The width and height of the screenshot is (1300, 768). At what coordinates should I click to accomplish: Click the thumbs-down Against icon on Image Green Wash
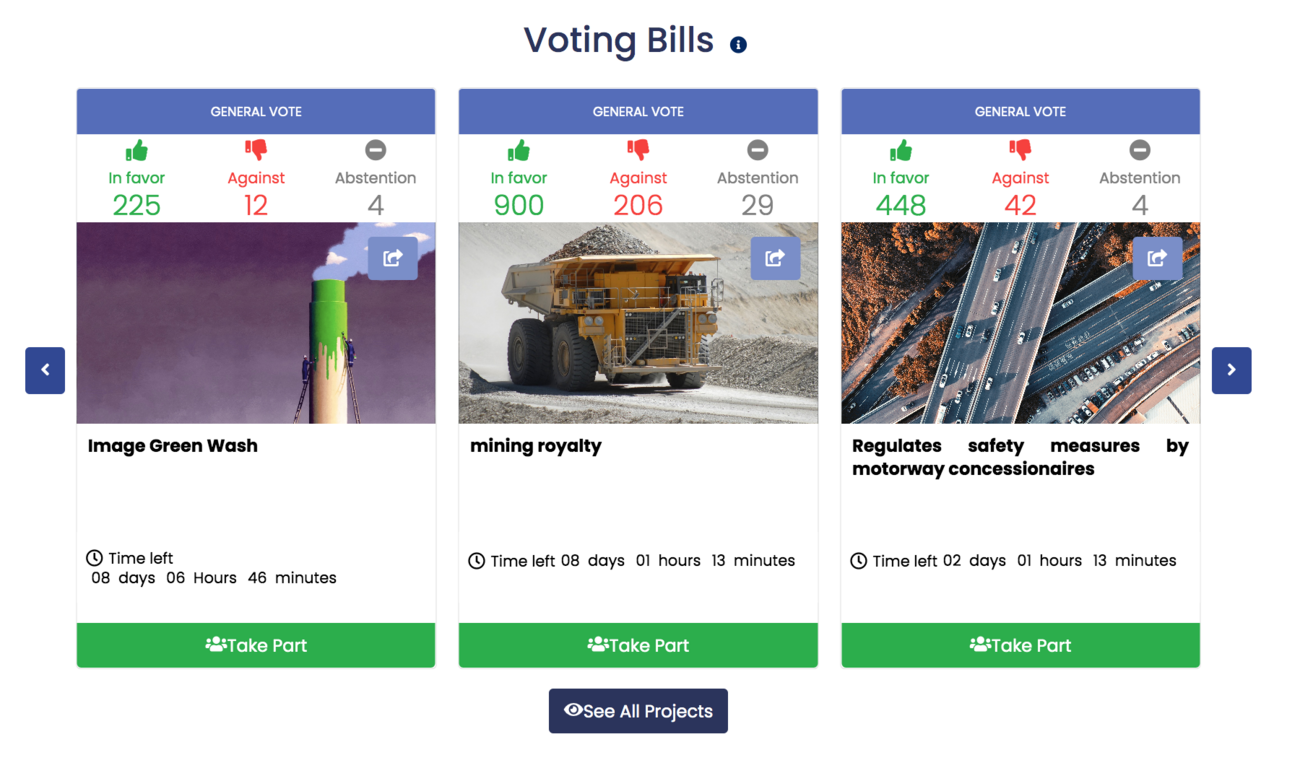click(x=256, y=150)
